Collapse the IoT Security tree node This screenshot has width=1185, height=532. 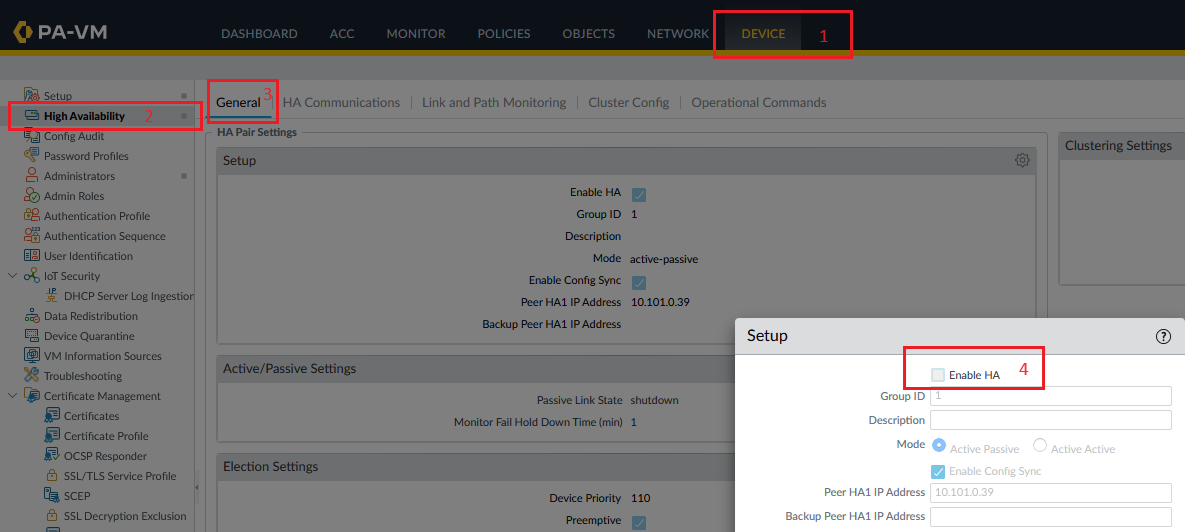[12, 276]
